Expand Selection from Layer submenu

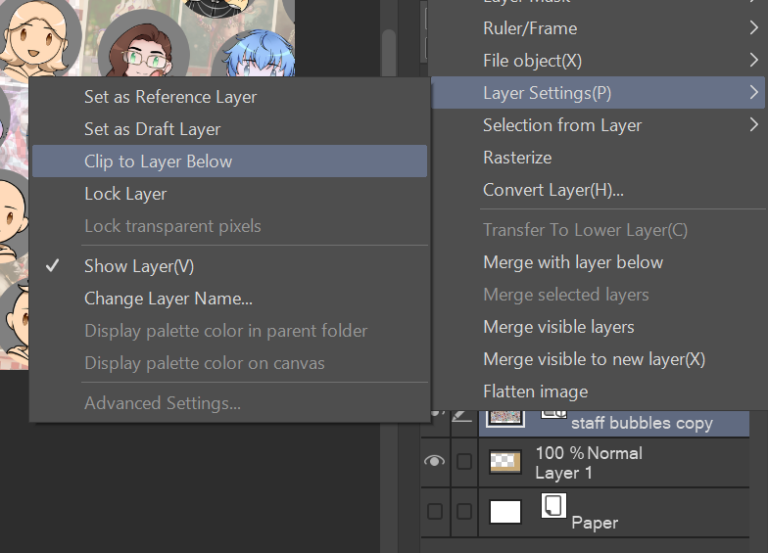pos(598,125)
